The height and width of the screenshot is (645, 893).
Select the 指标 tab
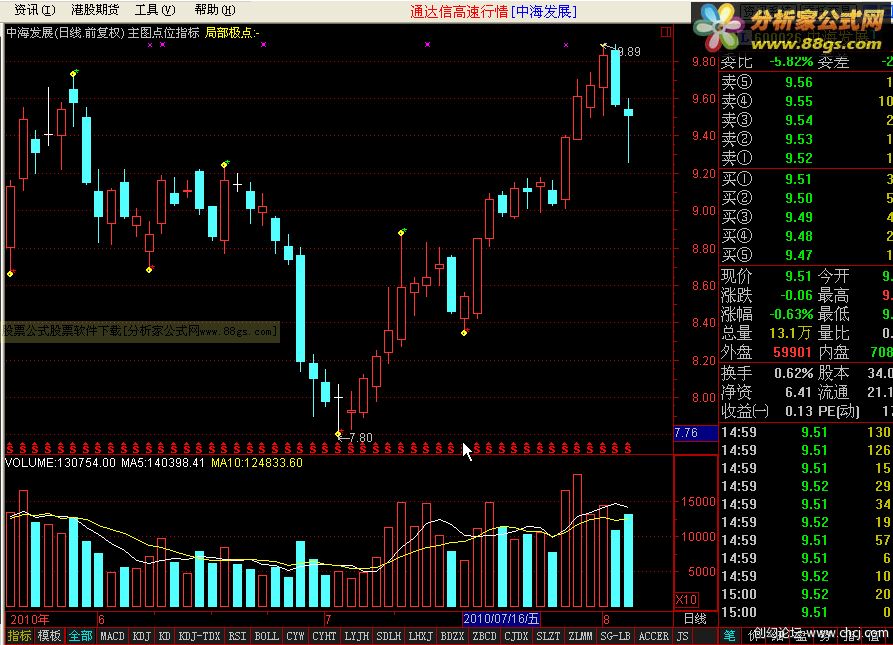click(x=19, y=636)
